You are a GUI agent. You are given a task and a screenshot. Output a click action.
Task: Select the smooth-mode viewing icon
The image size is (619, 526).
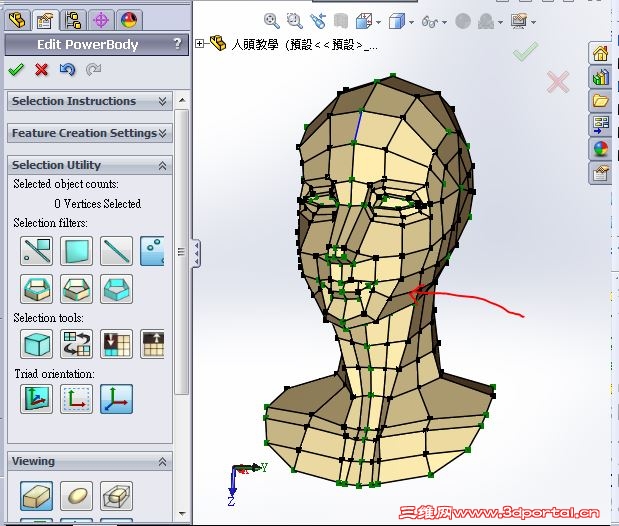(x=77, y=496)
